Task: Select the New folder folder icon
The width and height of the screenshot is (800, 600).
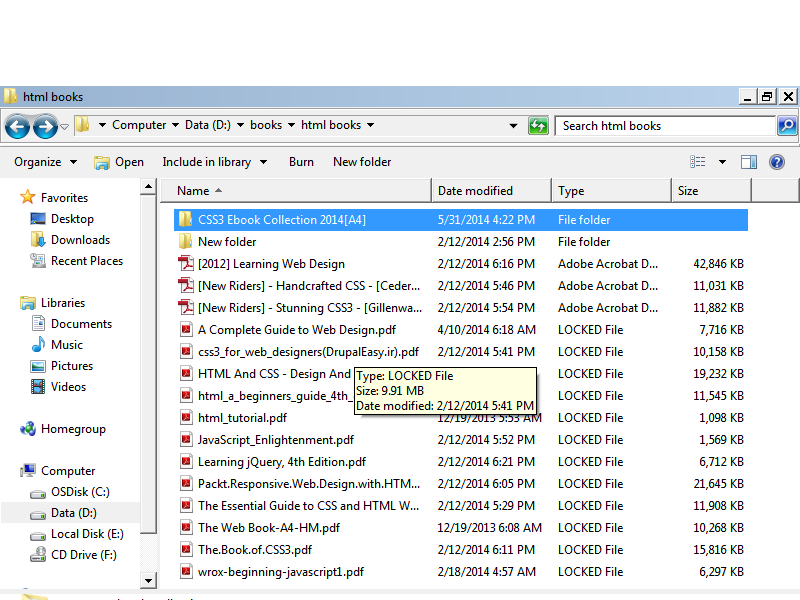Action: tap(186, 241)
